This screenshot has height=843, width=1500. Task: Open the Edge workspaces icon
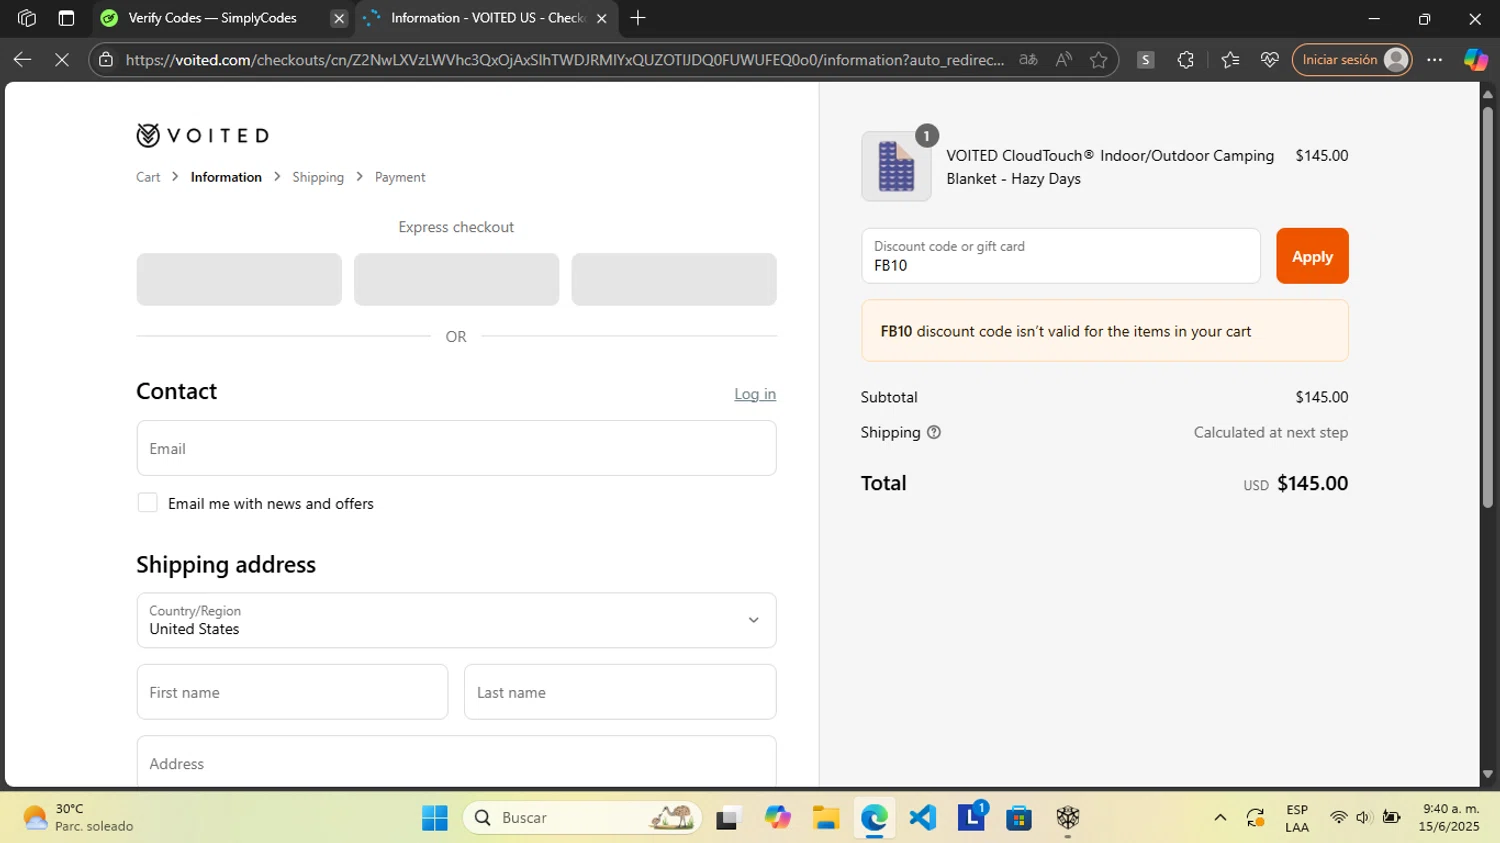pos(27,18)
